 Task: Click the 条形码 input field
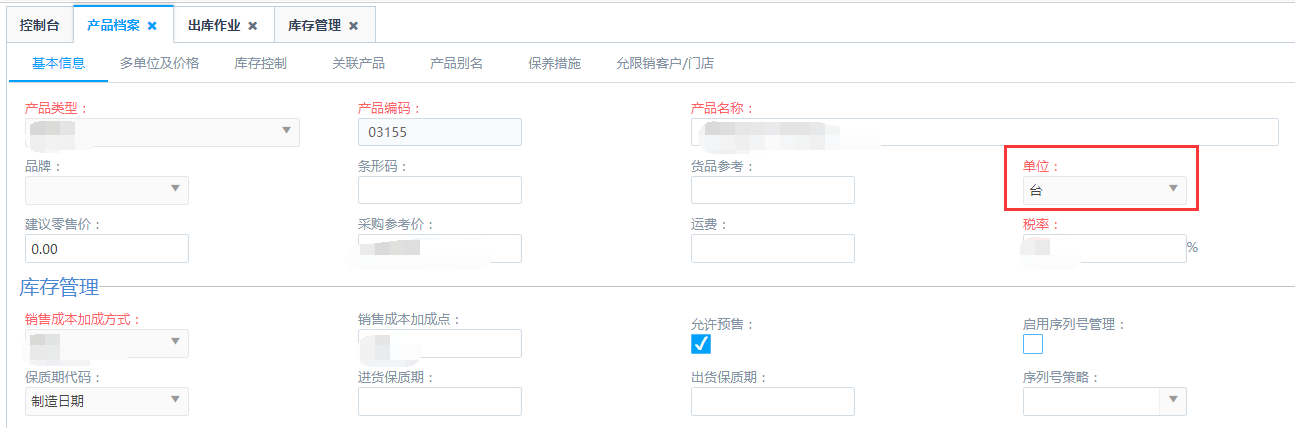coord(439,190)
